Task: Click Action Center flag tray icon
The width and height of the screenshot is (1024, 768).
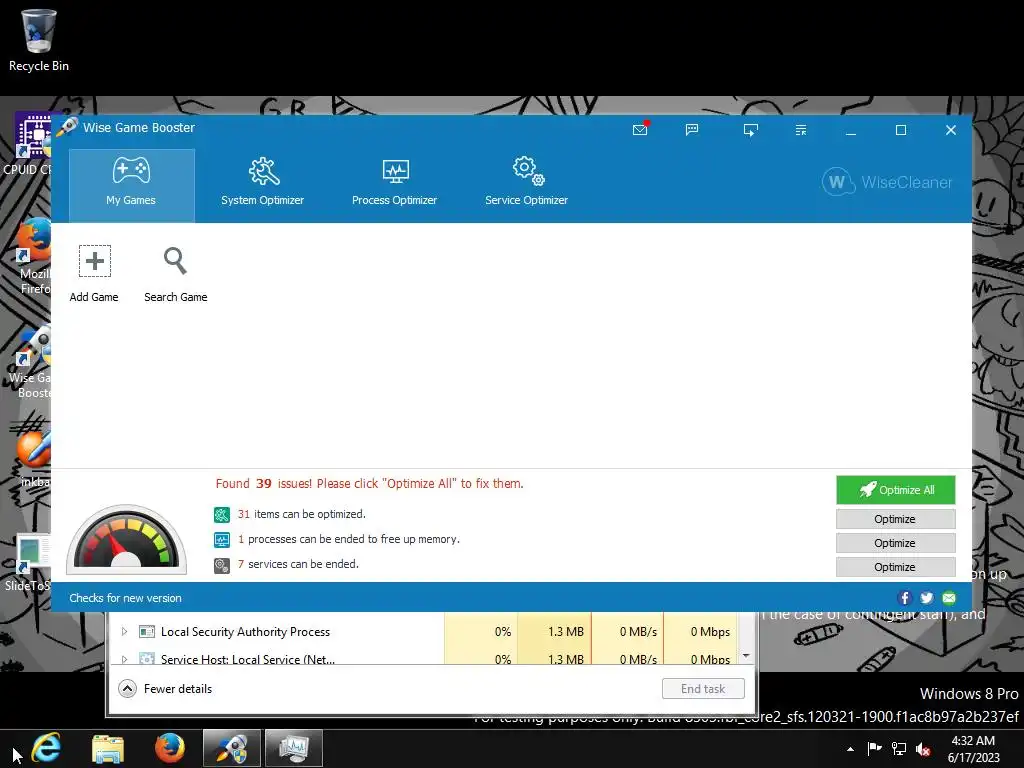Action: click(x=874, y=749)
